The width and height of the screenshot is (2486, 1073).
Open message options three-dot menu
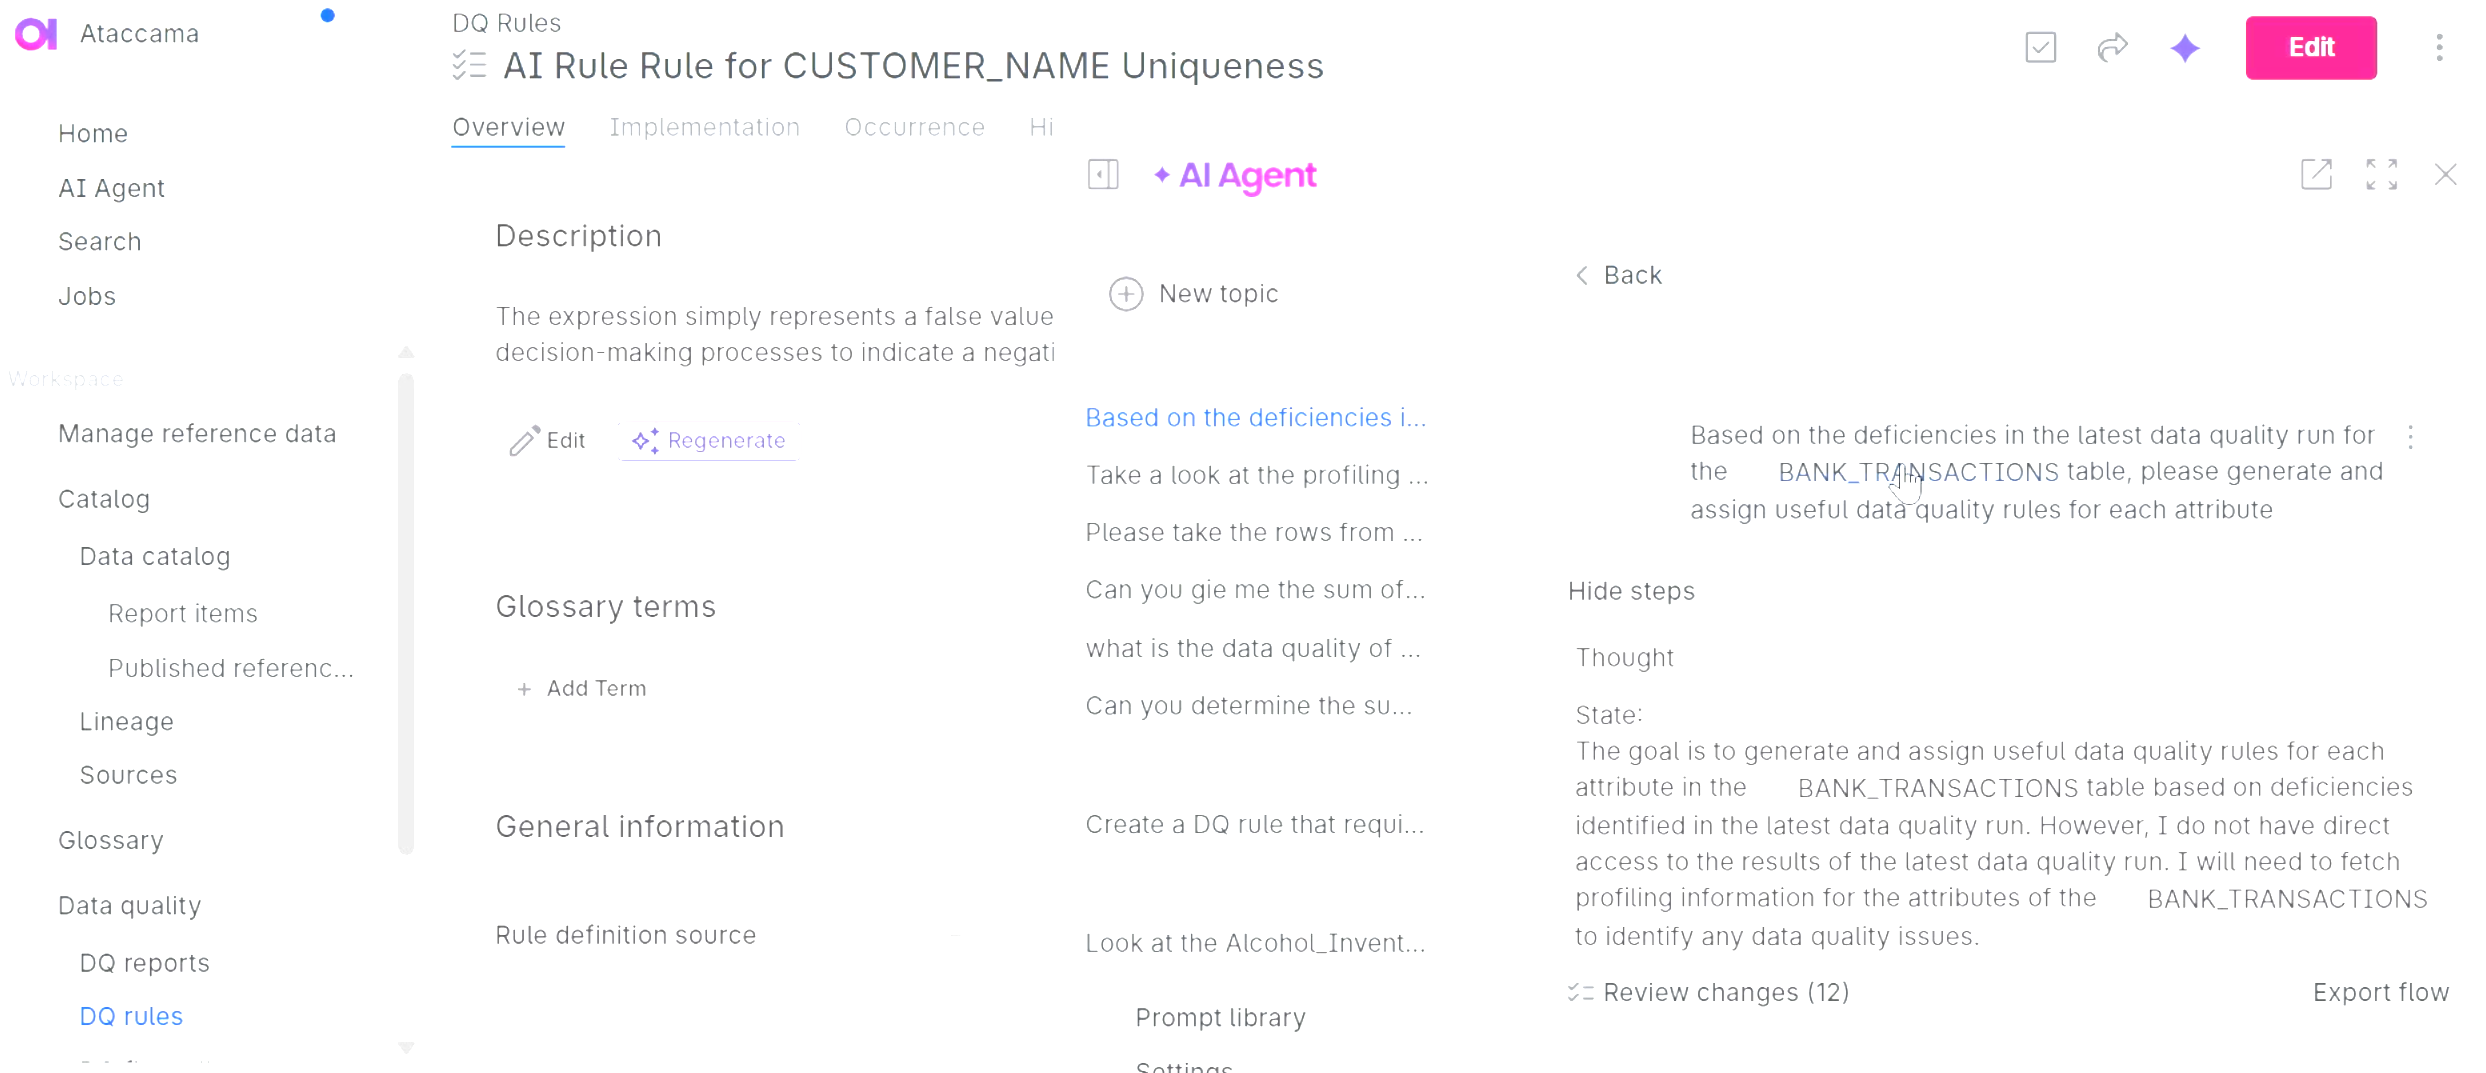click(2410, 437)
